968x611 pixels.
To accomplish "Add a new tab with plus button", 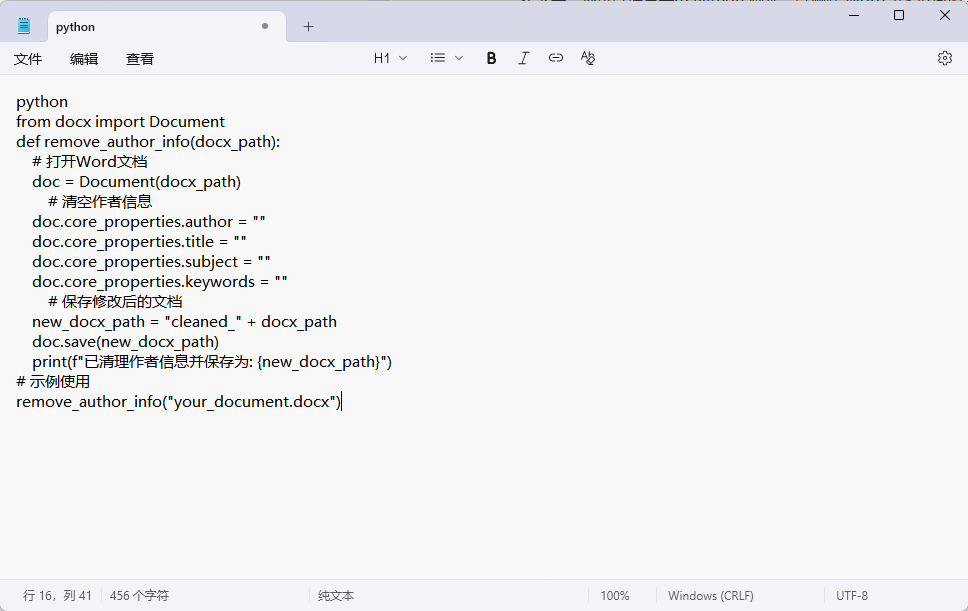I will point(309,27).
